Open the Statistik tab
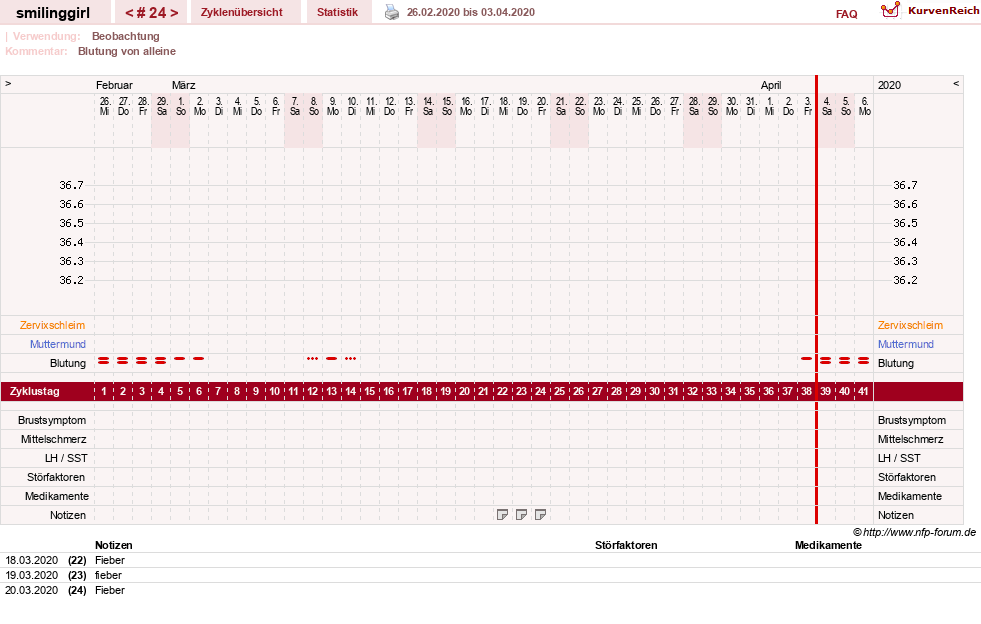The width and height of the screenshot is (981, 624). [x=337, y=13]
